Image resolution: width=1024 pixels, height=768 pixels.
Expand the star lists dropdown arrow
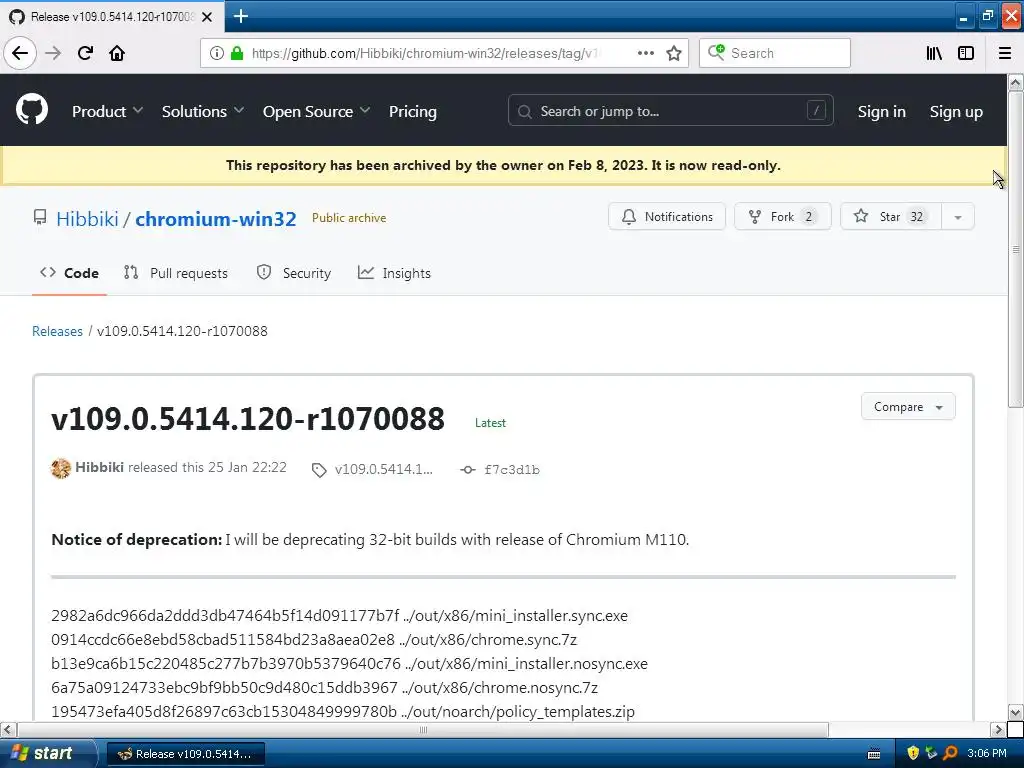point(958,217)
